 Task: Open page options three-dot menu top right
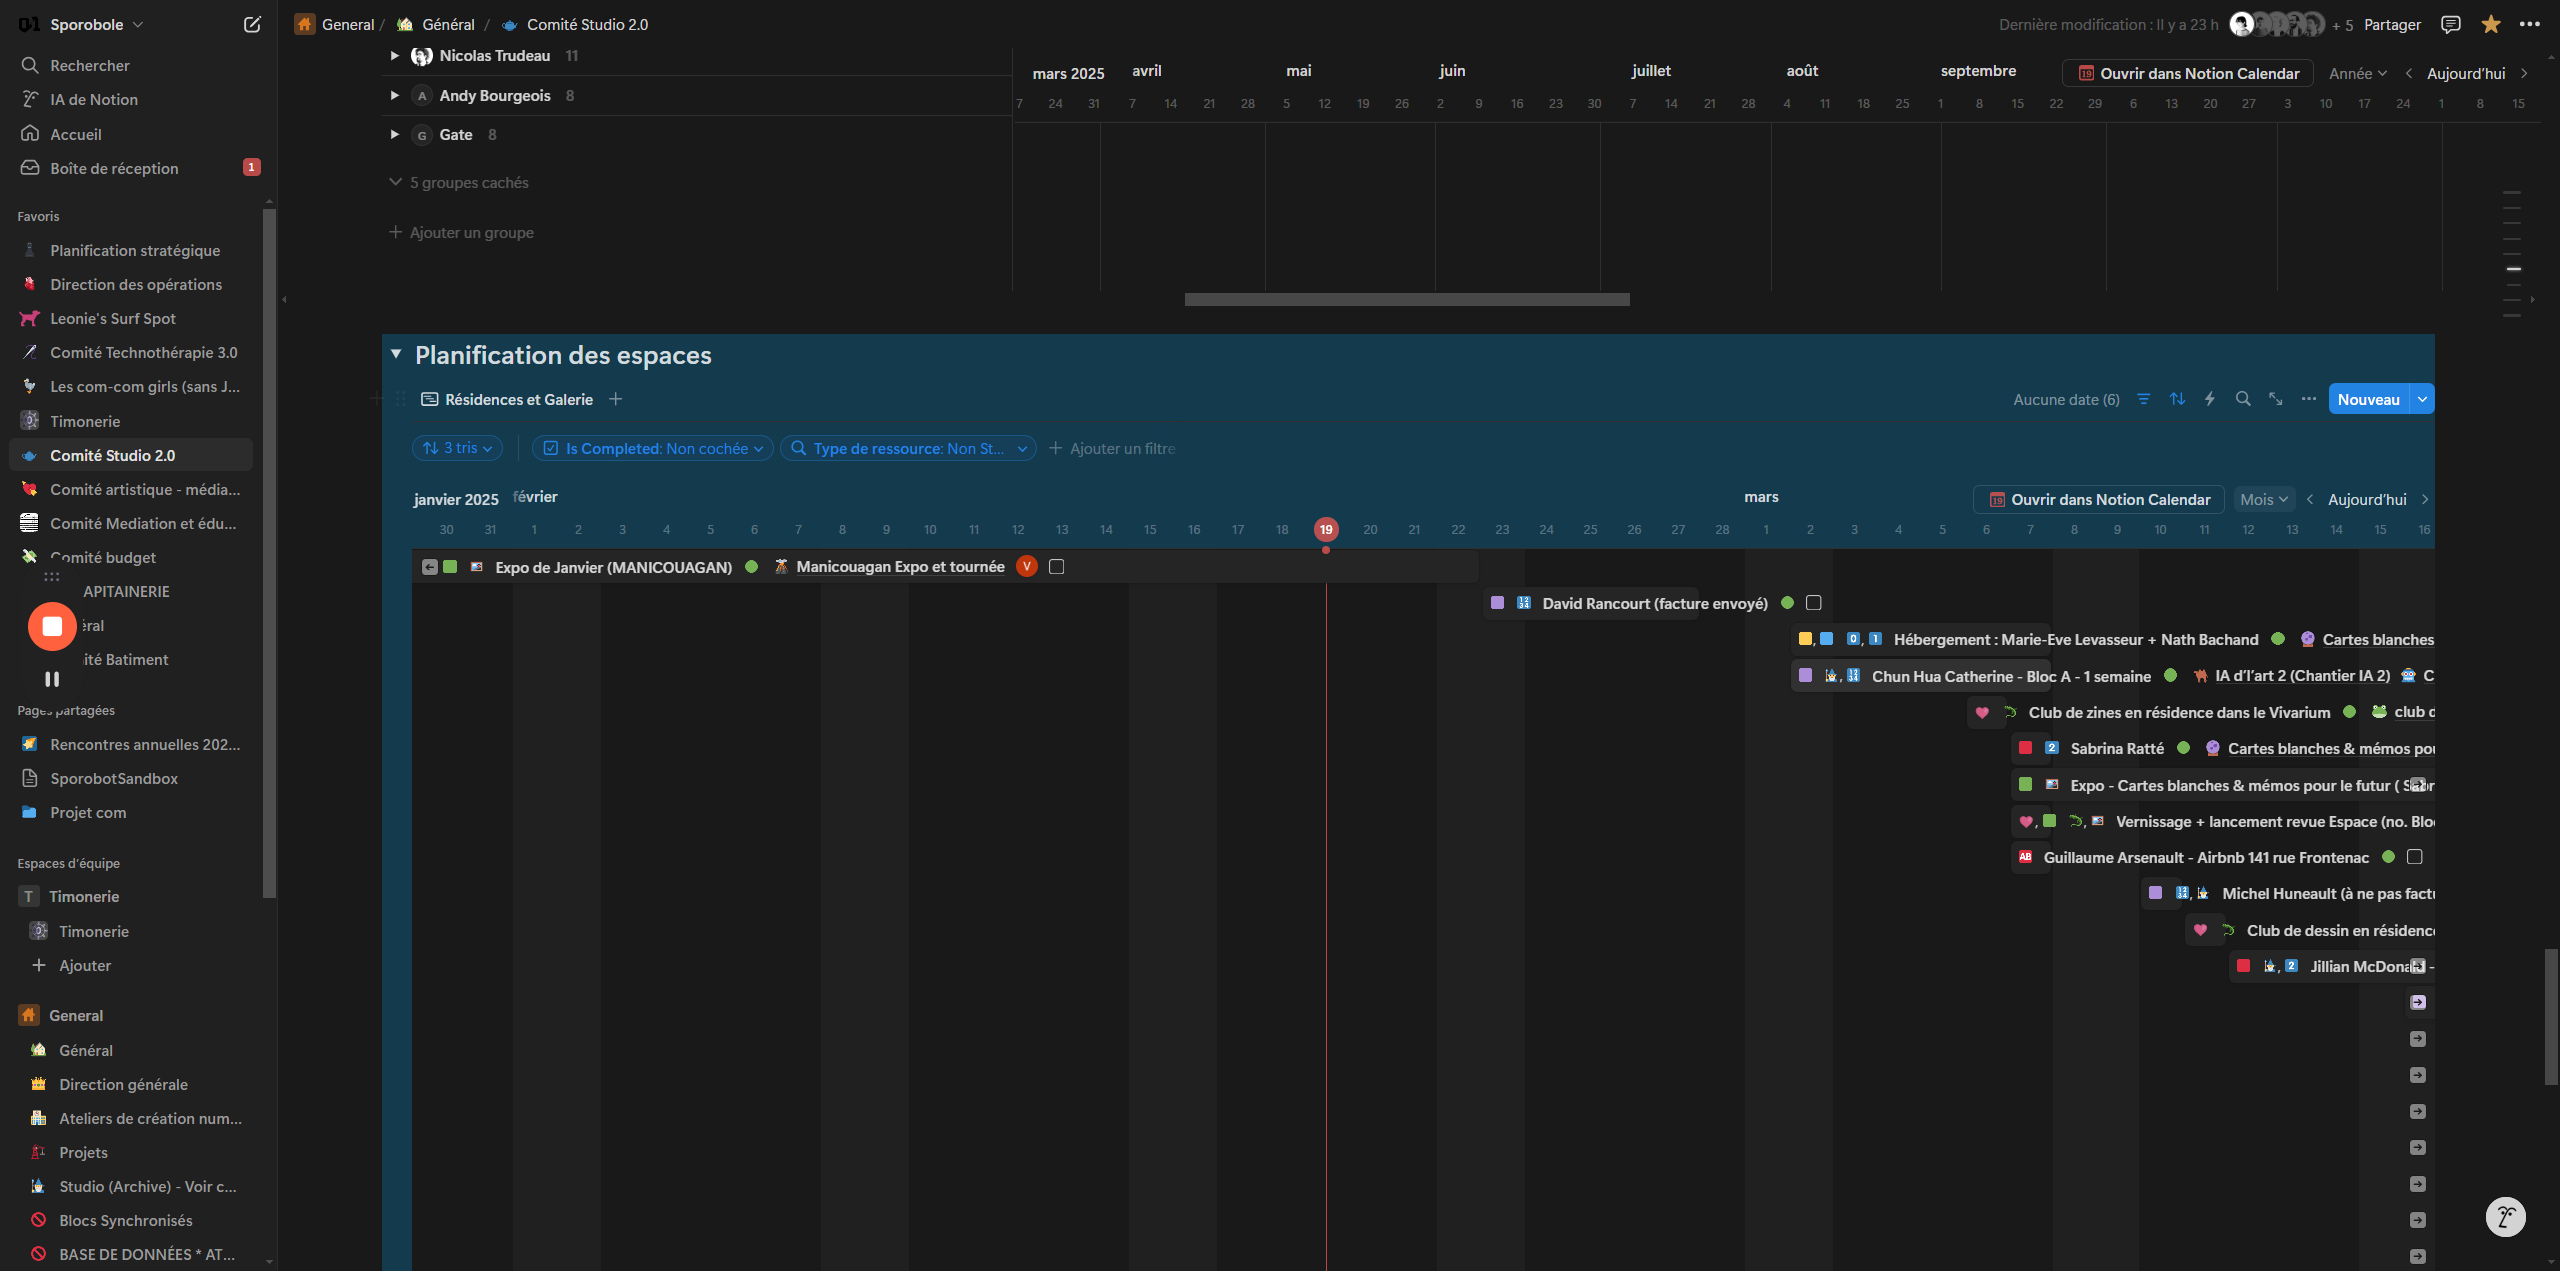[2530, 24]
